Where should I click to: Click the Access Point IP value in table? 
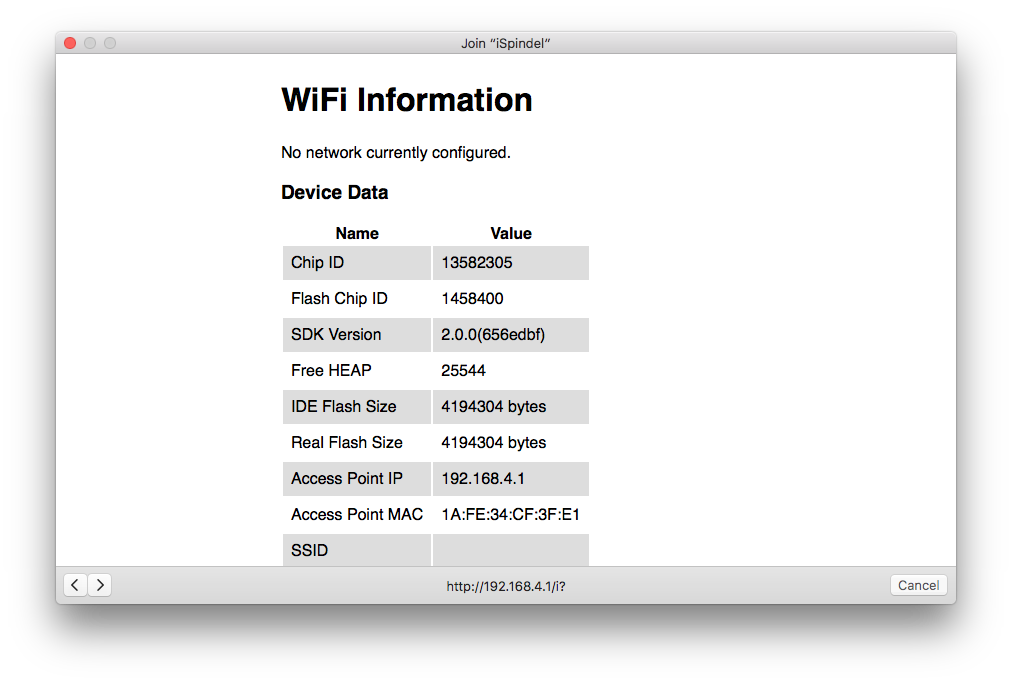click(x=482, y=479)
